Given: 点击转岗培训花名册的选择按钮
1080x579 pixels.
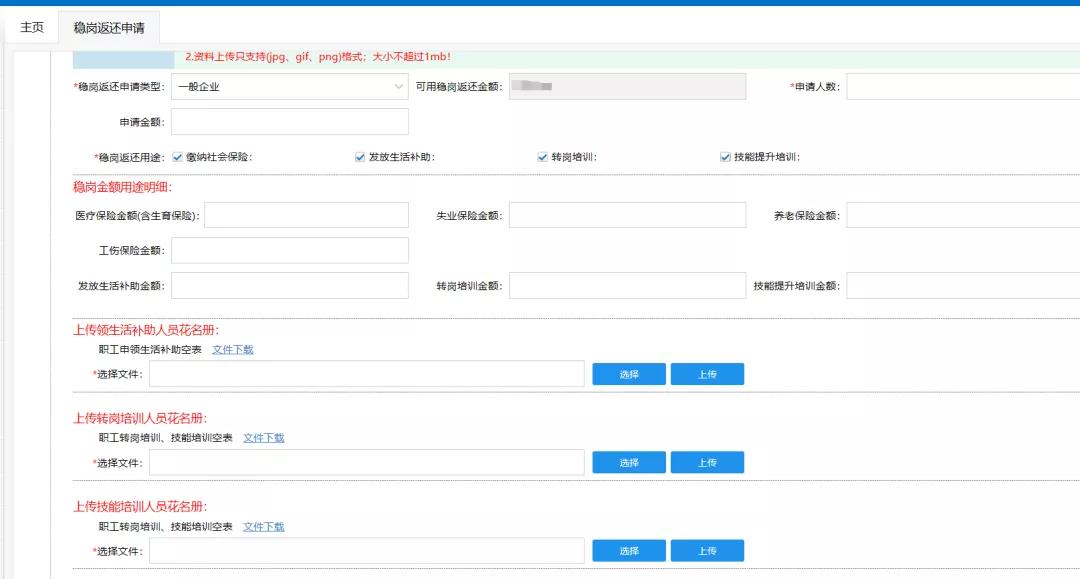Looking at the screenshot, I should (x=629, y=462).
